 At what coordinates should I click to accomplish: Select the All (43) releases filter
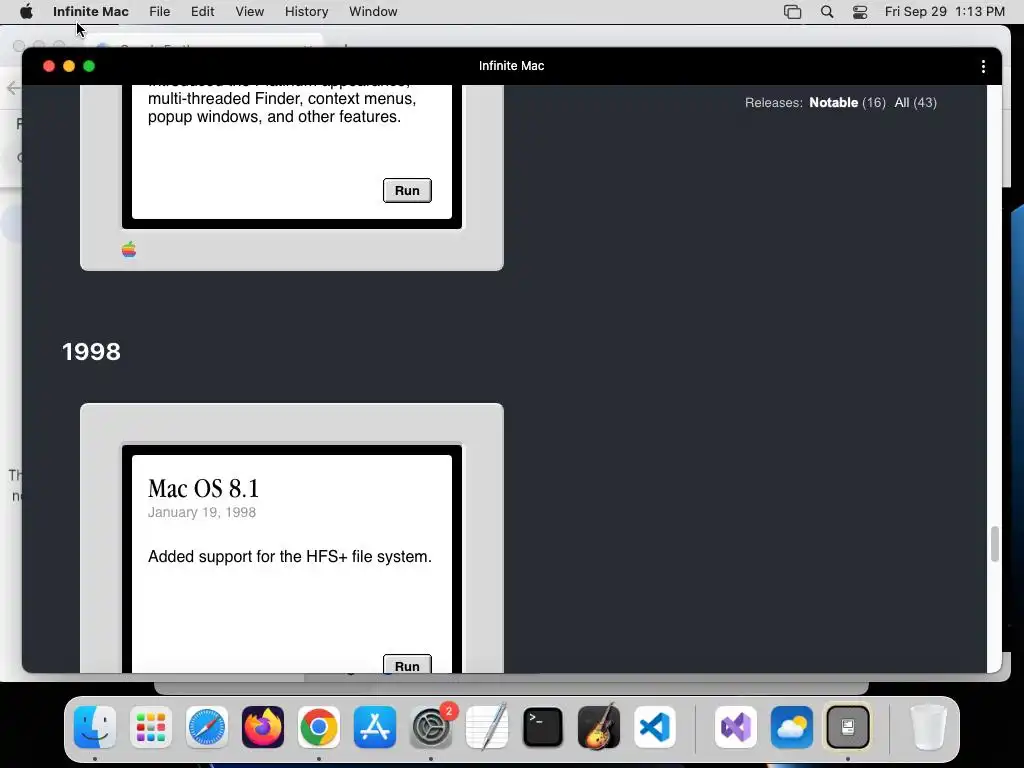click(916, 103)
